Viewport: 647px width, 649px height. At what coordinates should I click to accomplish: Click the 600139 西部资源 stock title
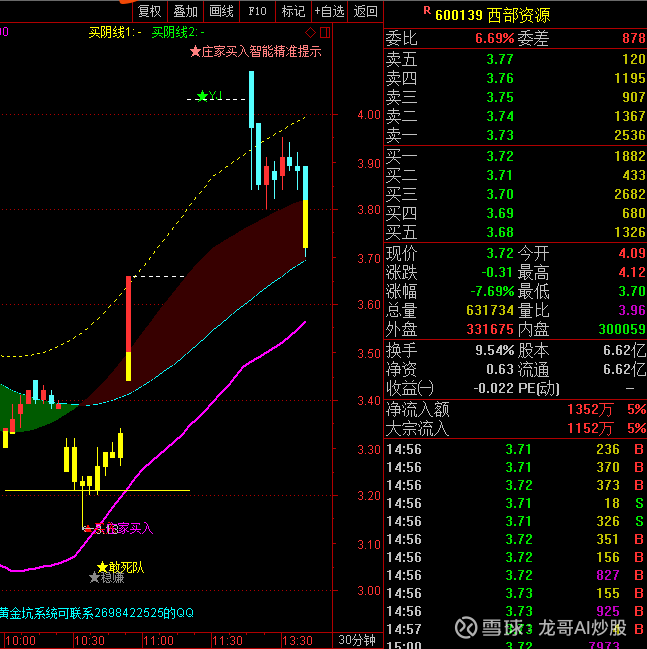tap(493, 15)
